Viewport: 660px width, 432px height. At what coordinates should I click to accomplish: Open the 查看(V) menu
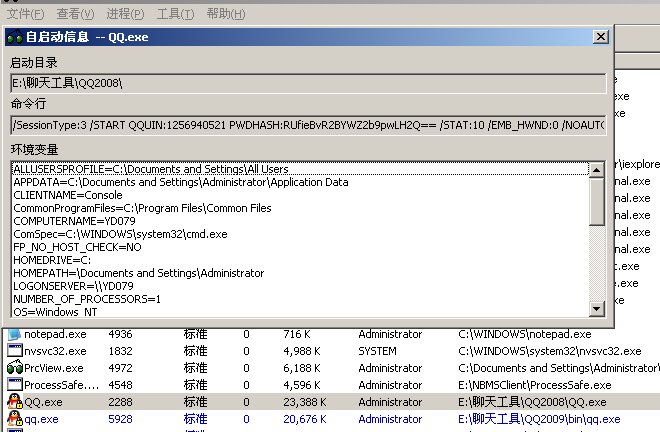click(x=75, y=14)
